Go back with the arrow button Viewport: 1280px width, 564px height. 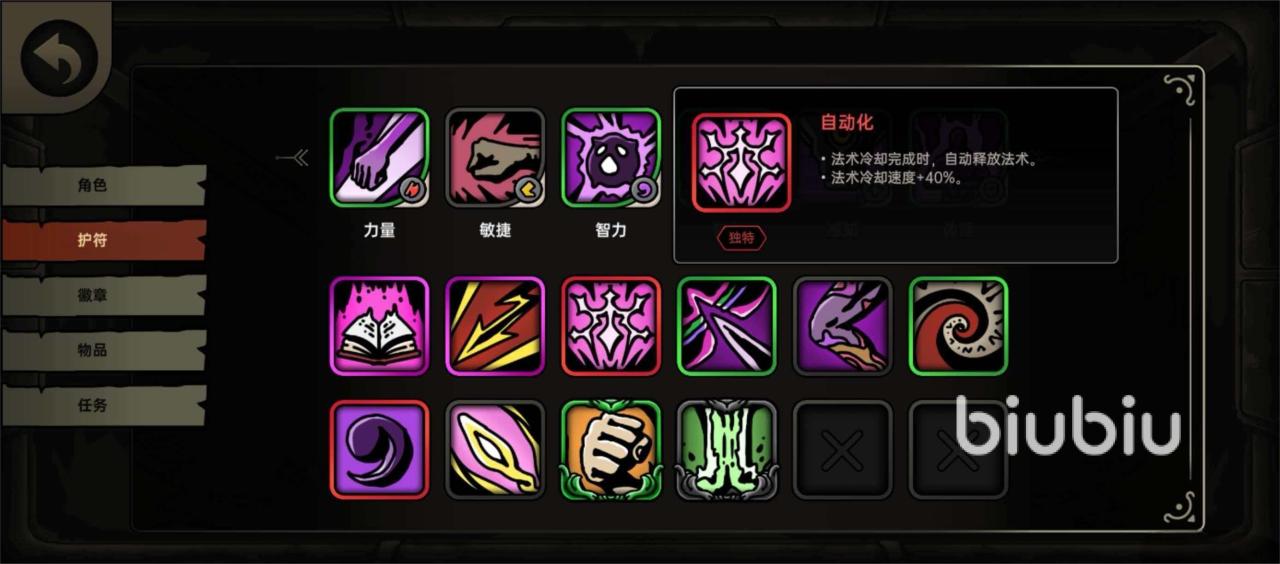[x=59, y=59]
